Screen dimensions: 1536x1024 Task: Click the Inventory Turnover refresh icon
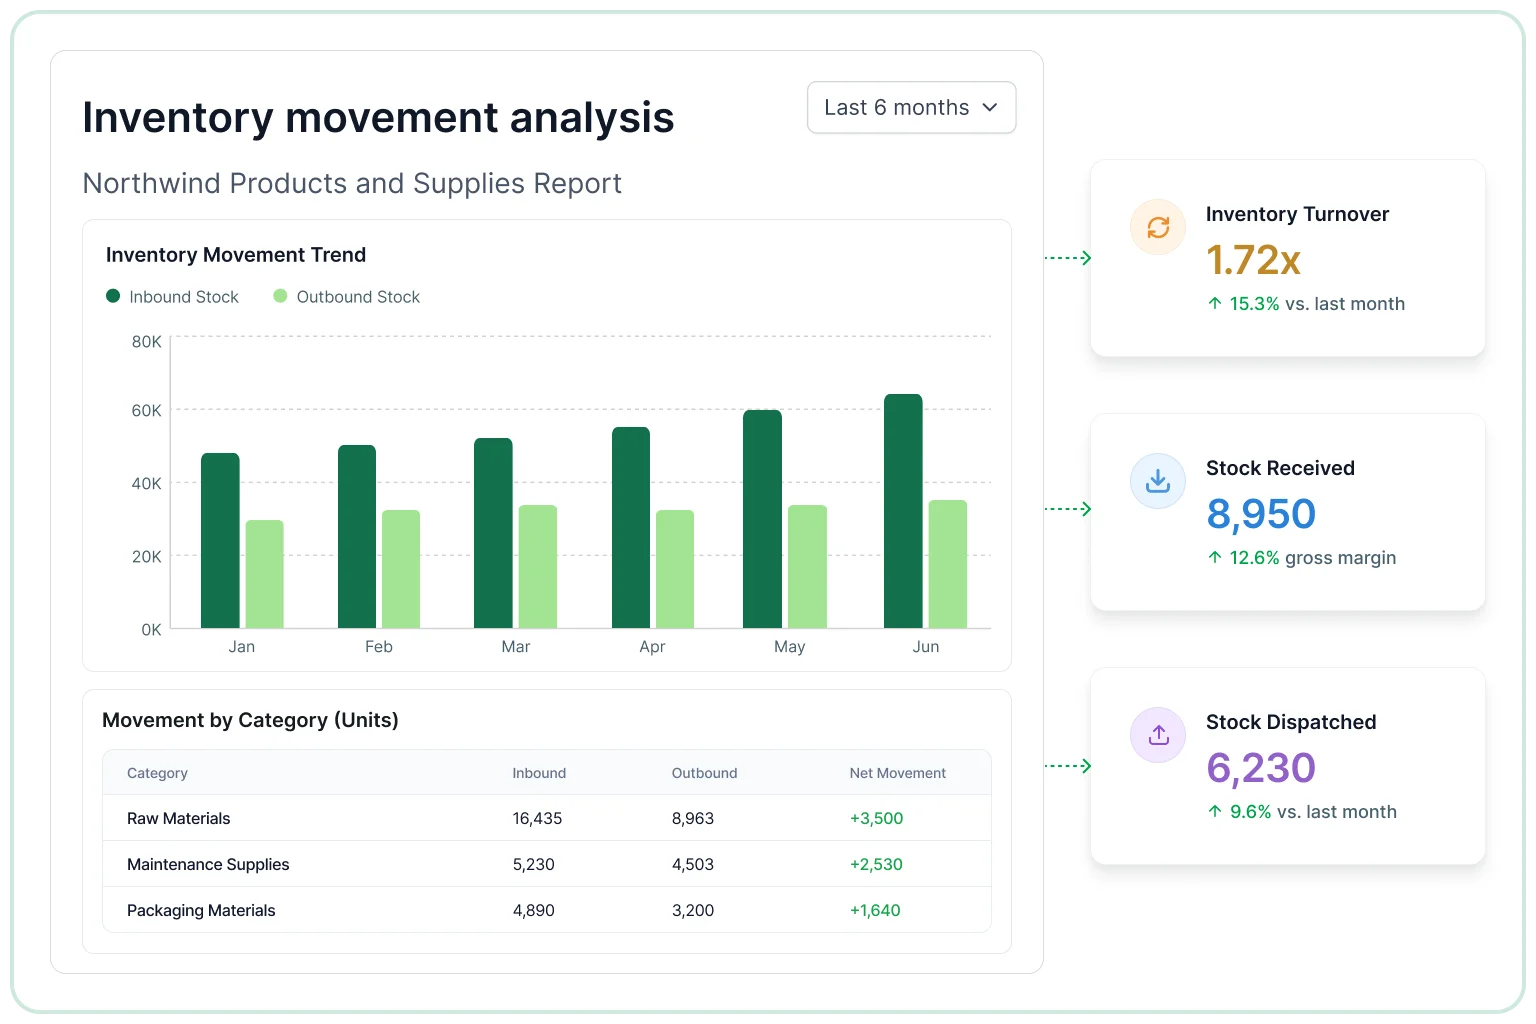pos(1158,227)
